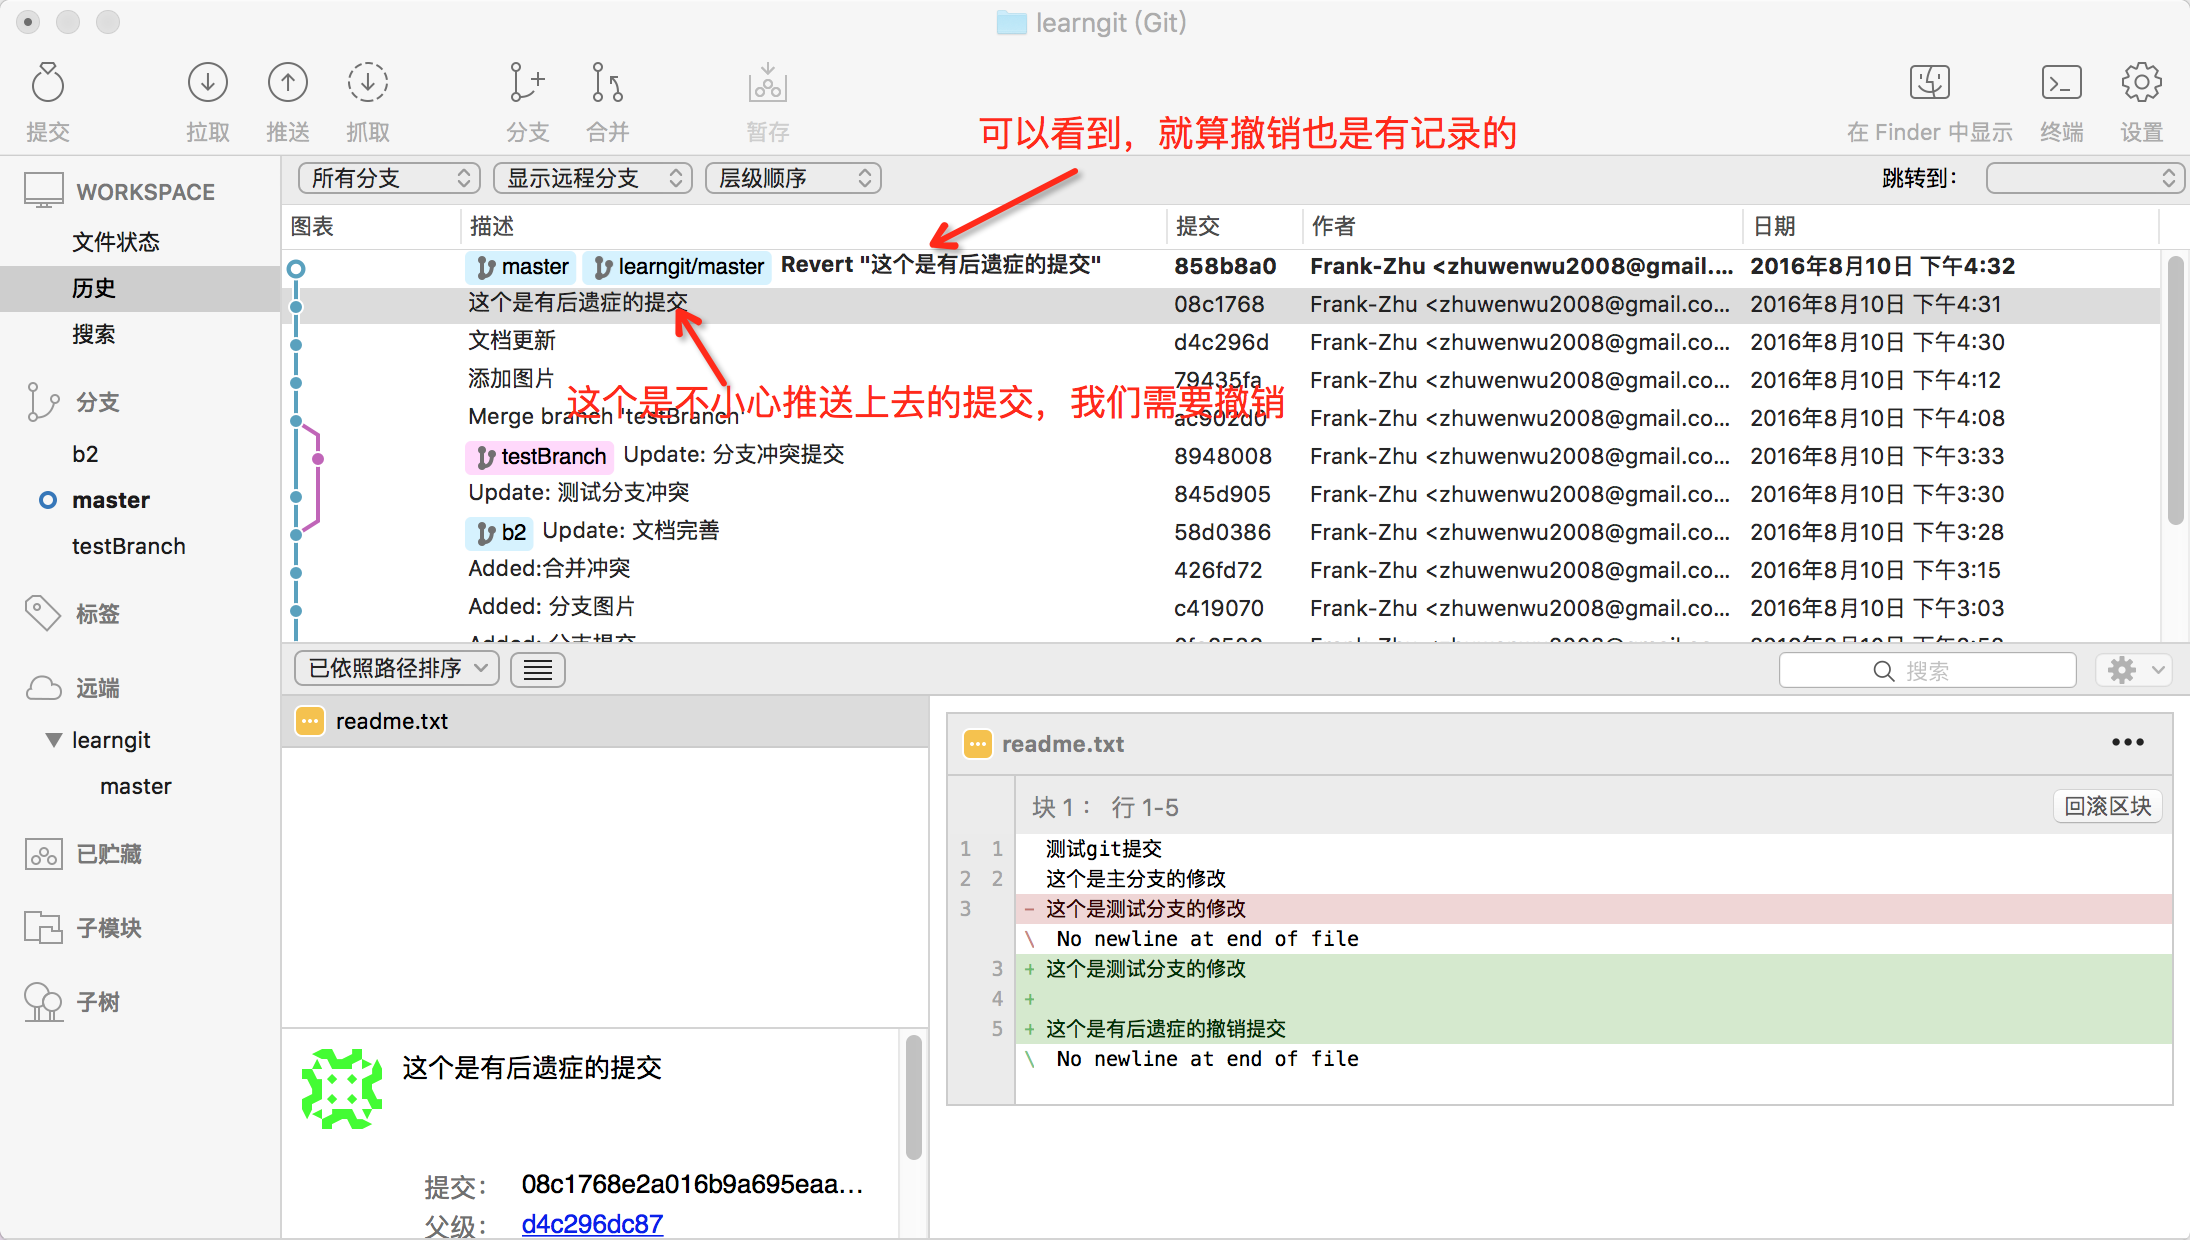The image size is (2190, 1240).
Task: Open Terminal (终端) from the toolbar
Action: (2061, 84)
